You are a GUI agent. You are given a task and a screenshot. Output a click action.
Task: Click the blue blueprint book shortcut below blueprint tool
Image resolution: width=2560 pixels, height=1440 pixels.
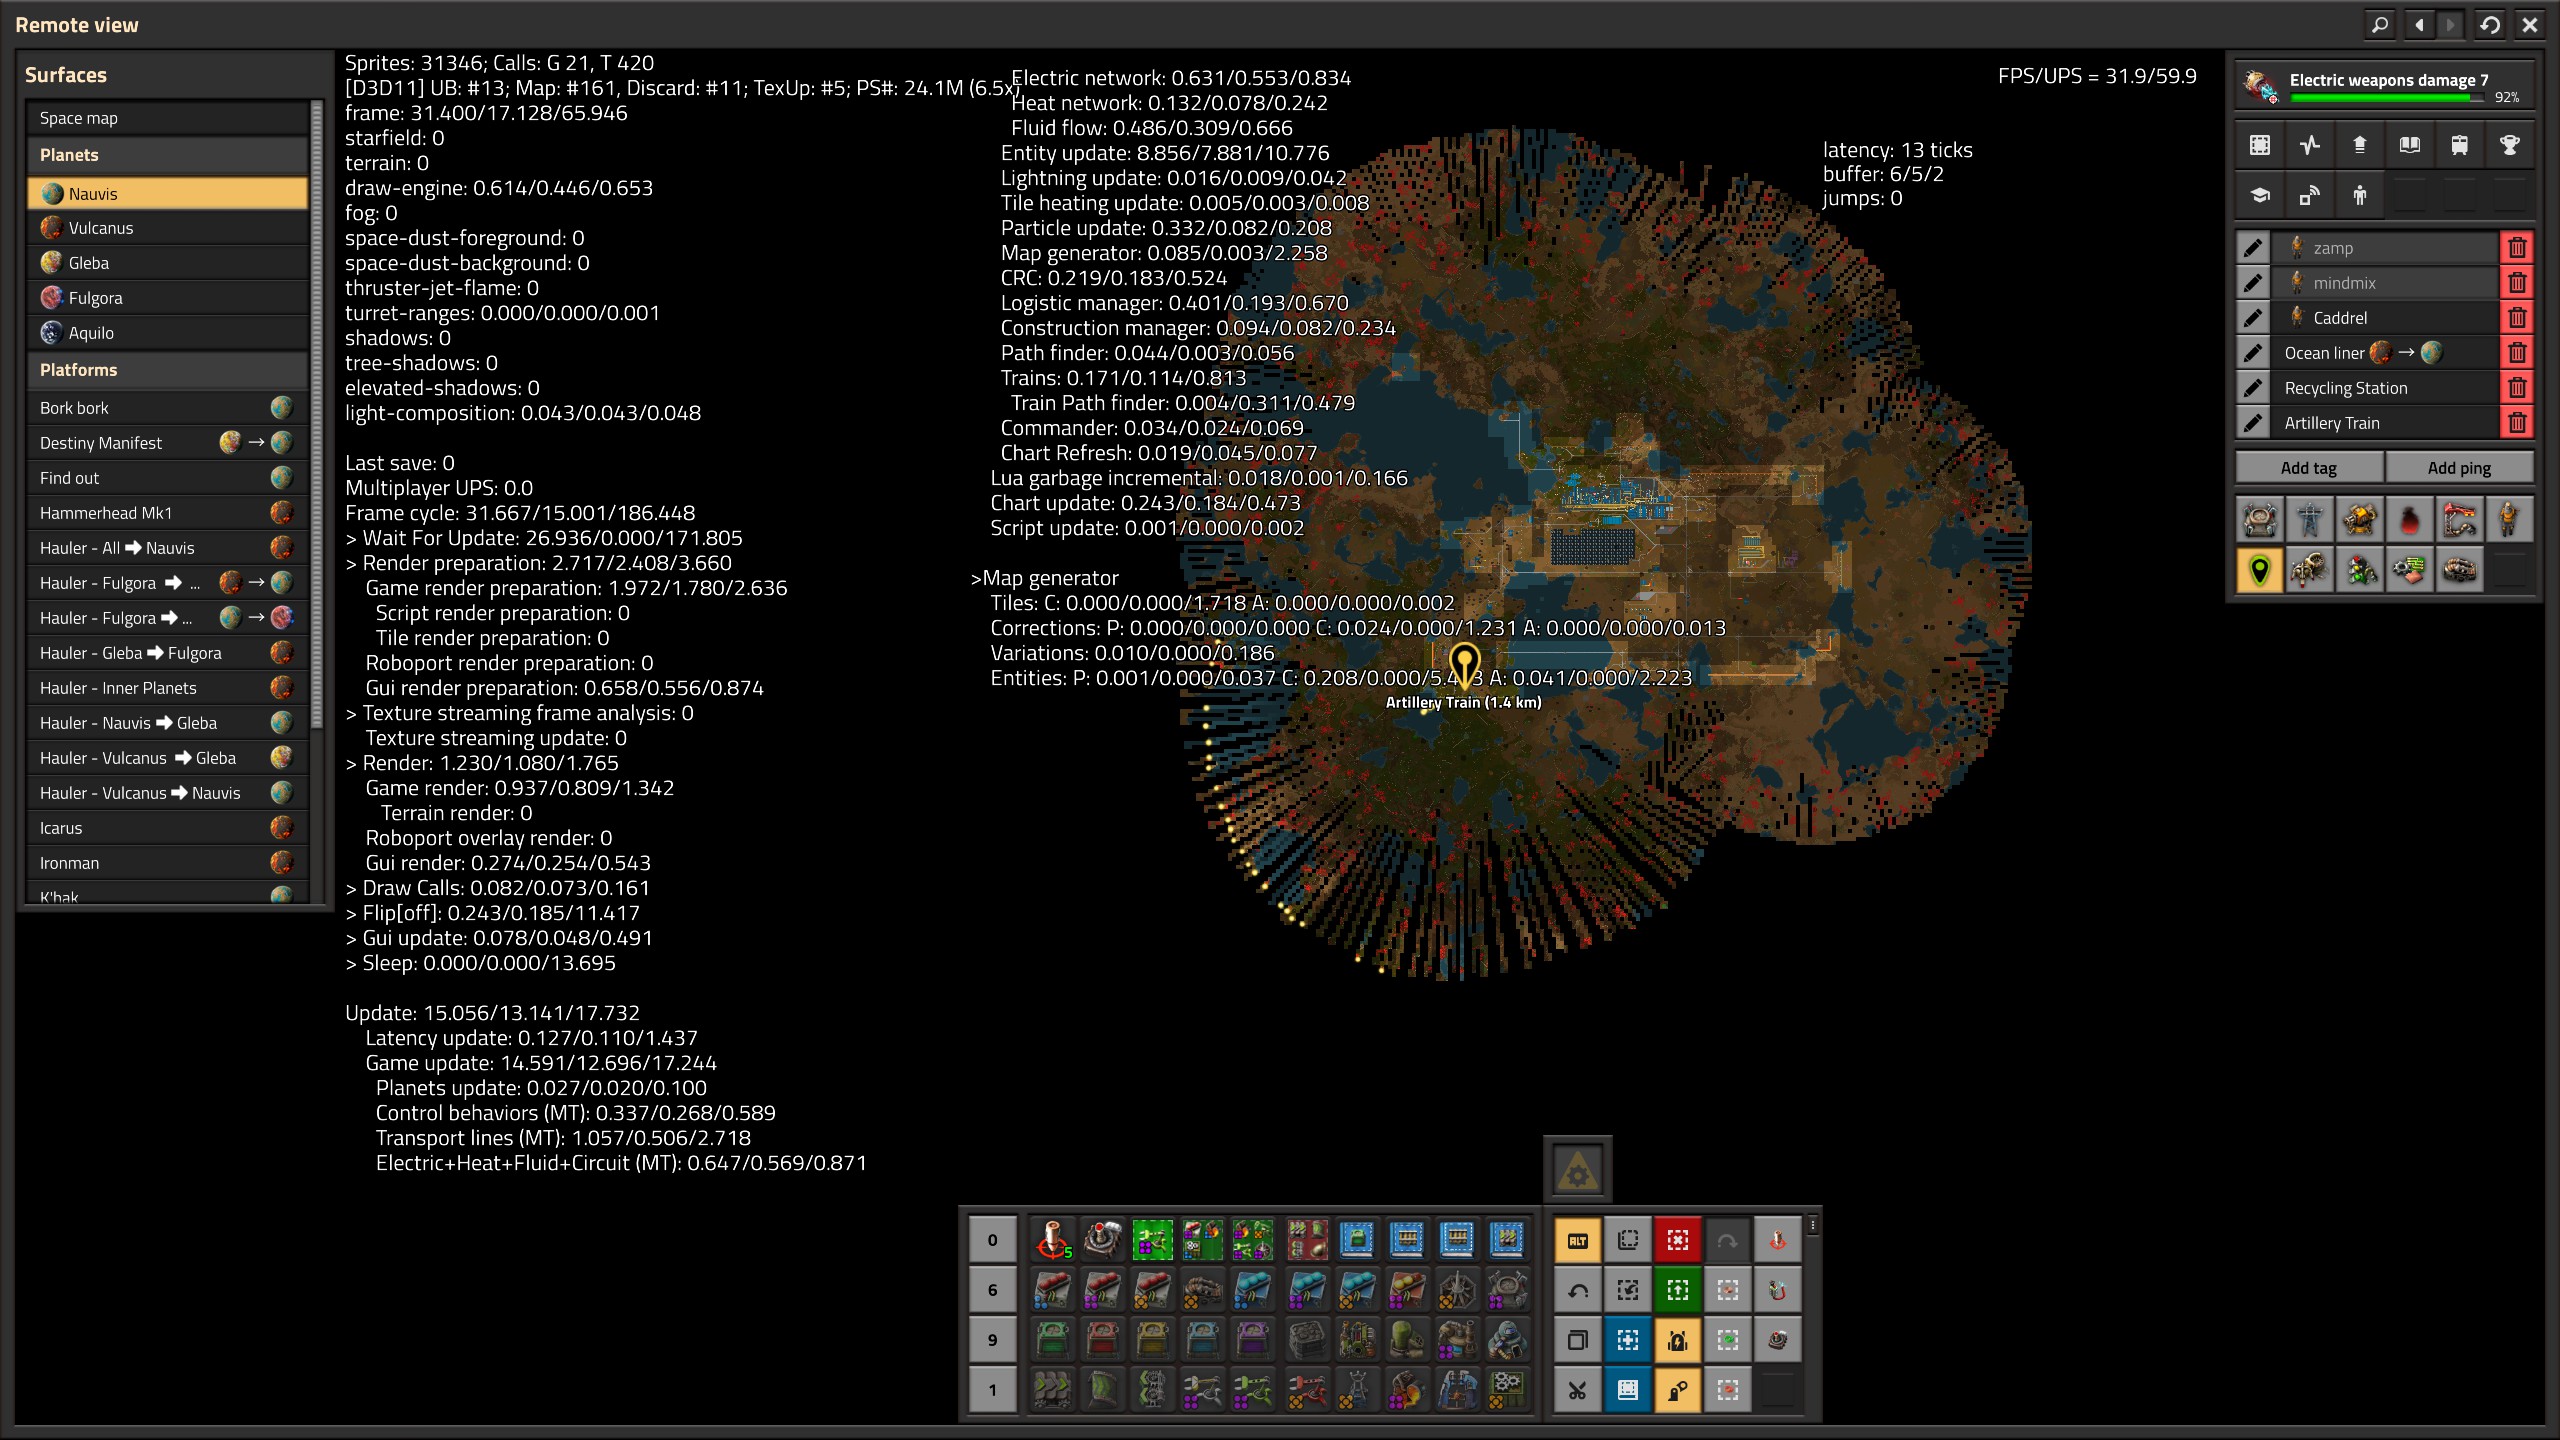click(x=1628, y=1390)
